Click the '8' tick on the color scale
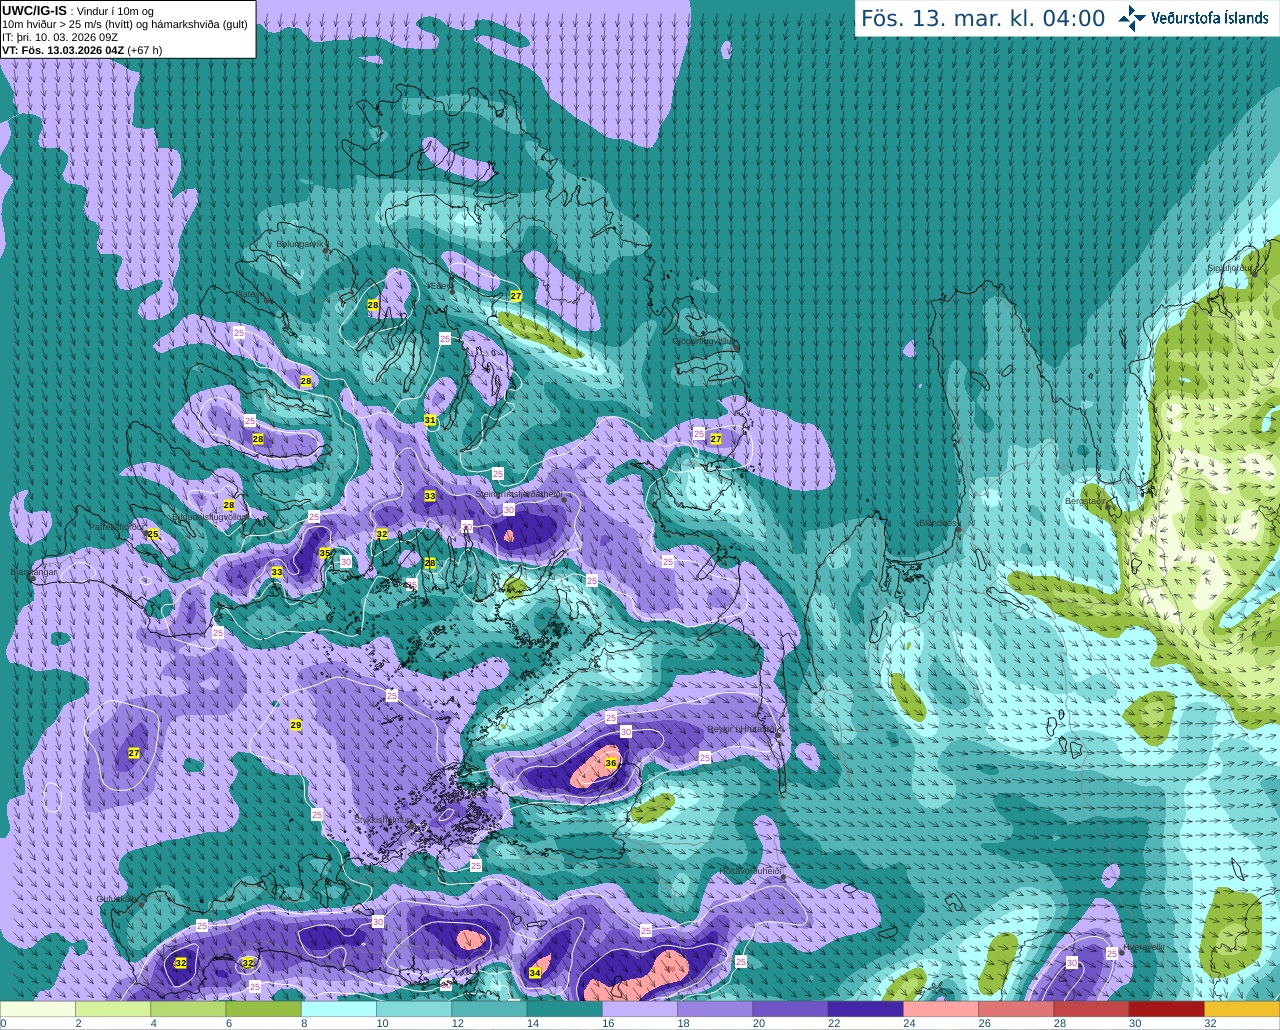 [304, 1023]
